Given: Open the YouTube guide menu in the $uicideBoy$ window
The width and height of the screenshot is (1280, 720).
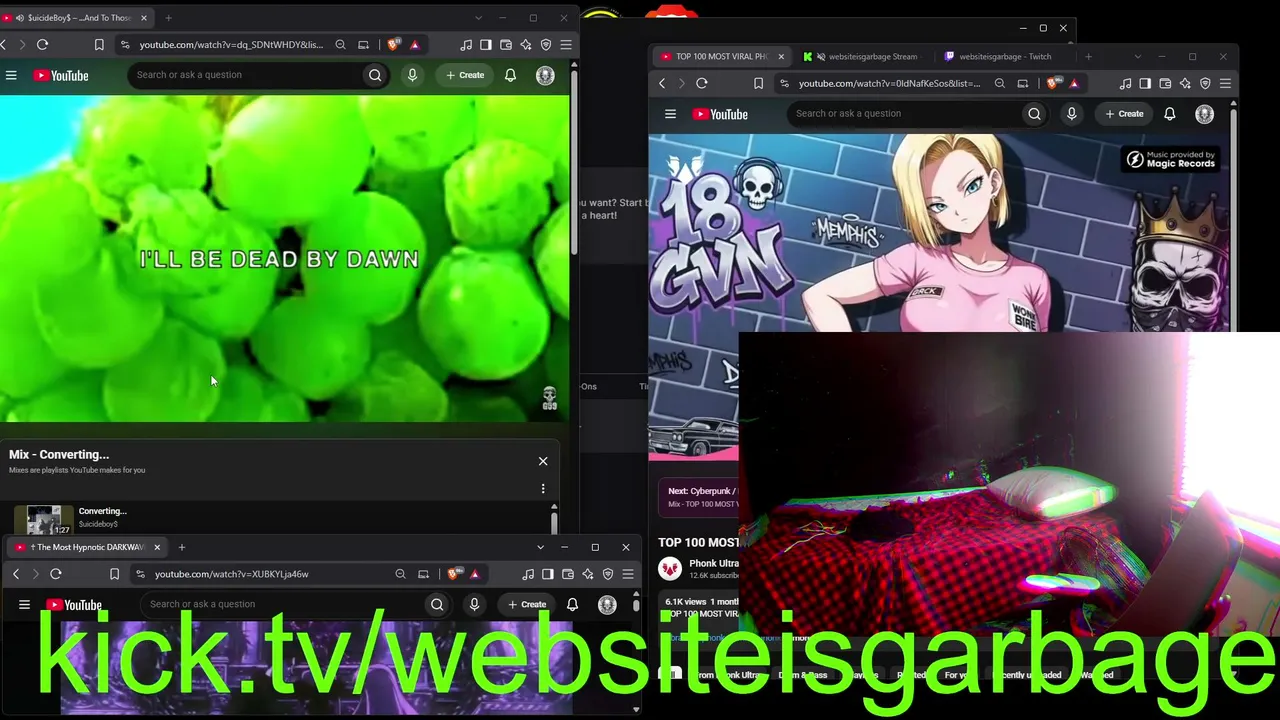Looking at the screenshot, I should click(x=10, y=75).
